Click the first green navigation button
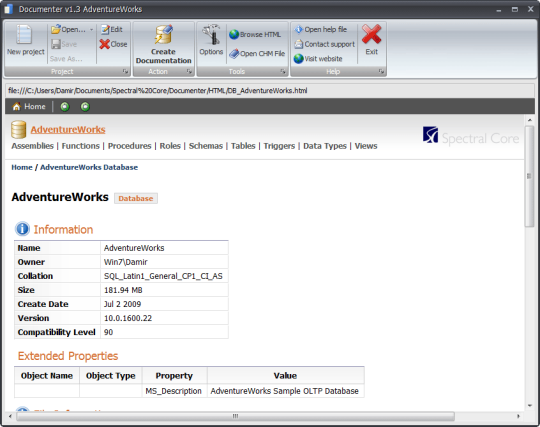Screen dimensions: 540x427 point(65,107)
